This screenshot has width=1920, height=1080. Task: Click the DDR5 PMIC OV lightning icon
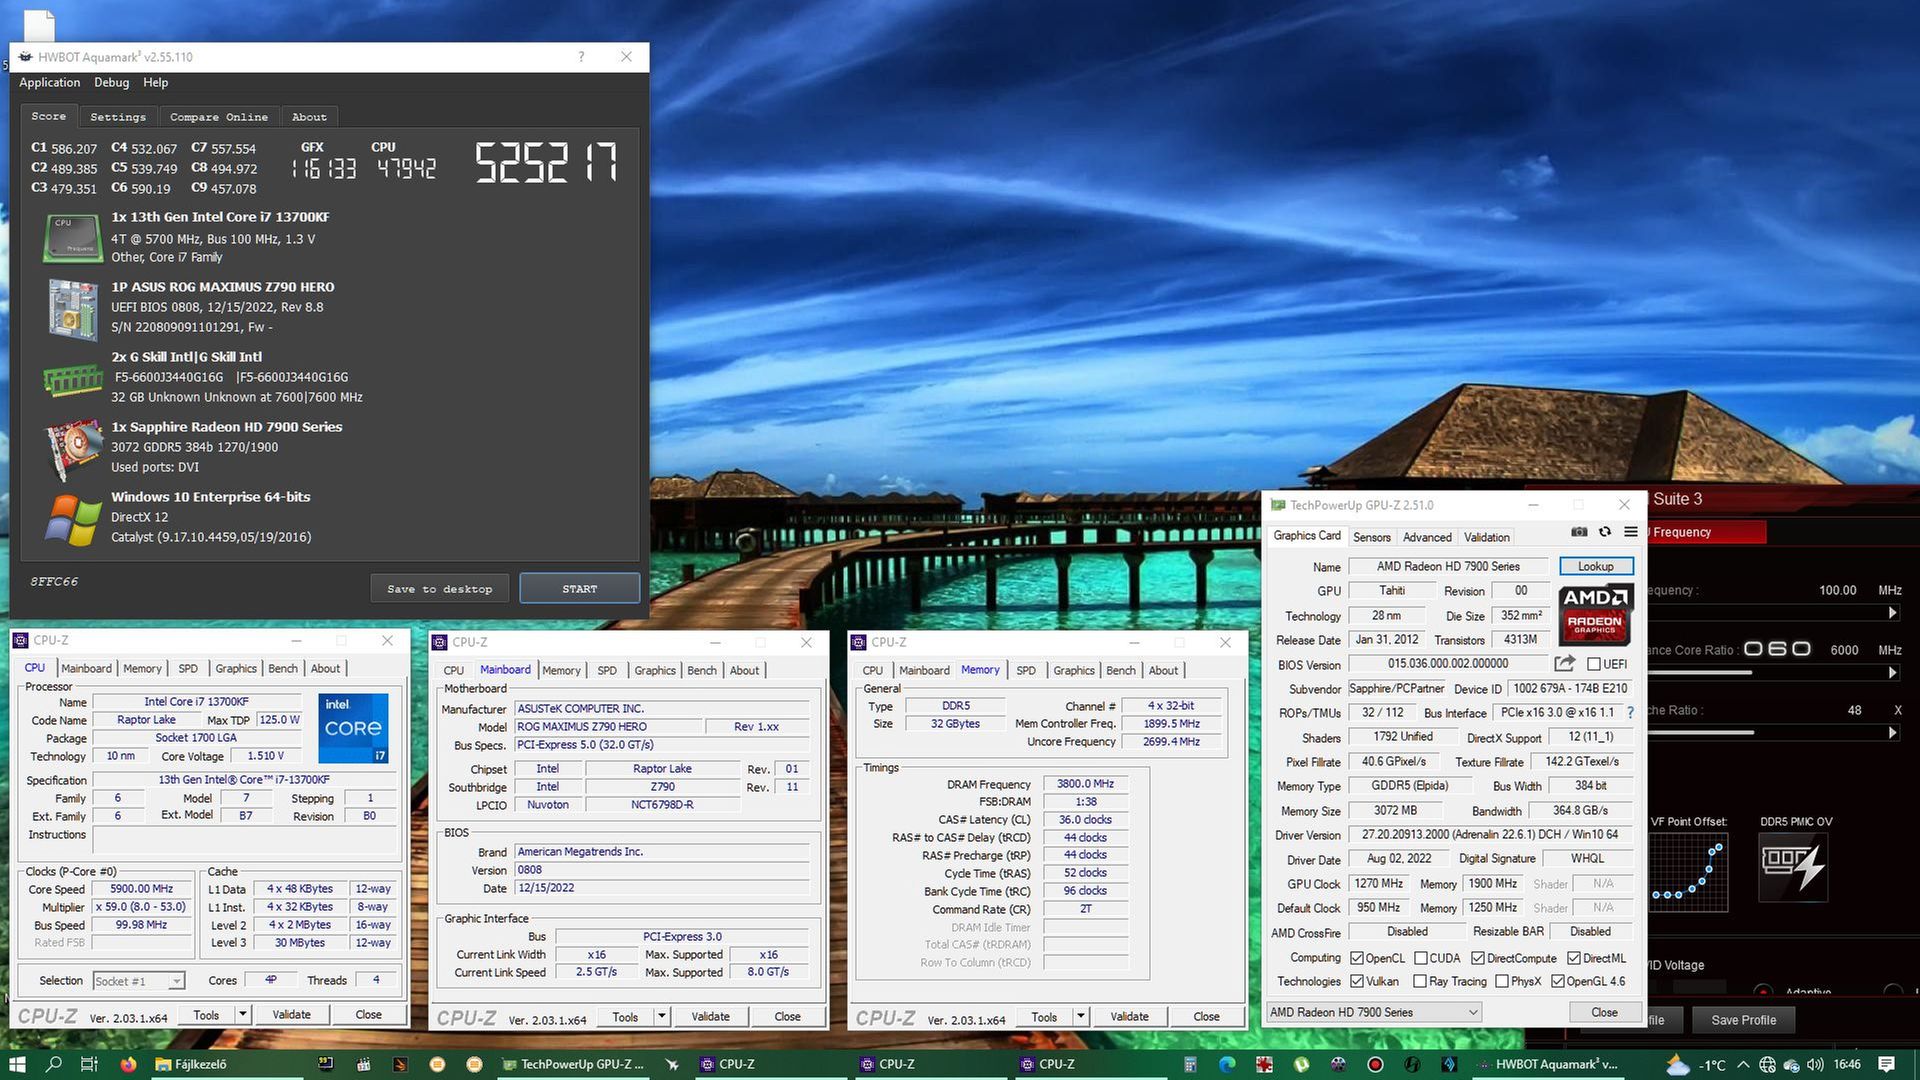pyautogui.click(x=1793, y=867)
